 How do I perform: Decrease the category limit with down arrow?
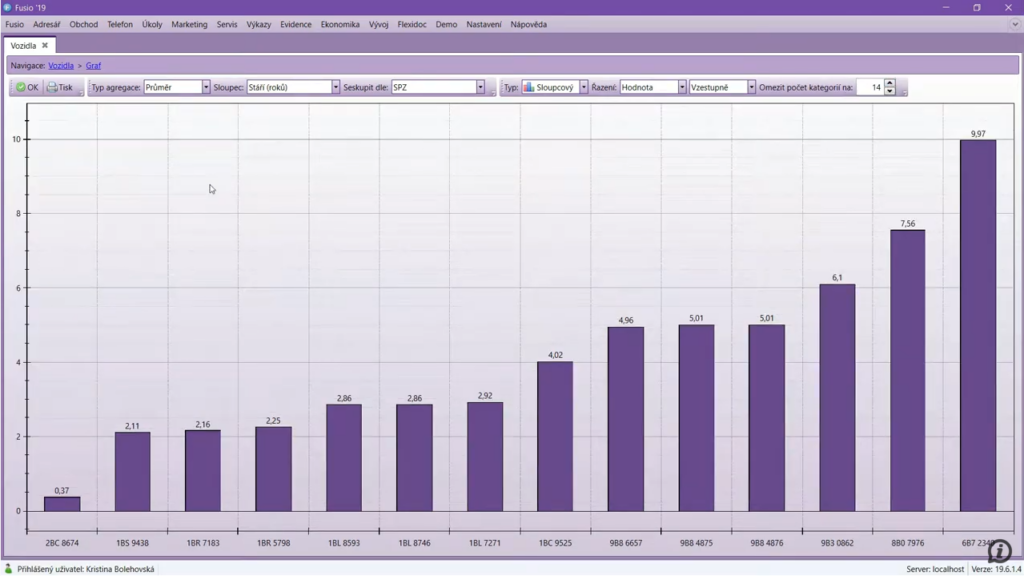pos(890,92)
